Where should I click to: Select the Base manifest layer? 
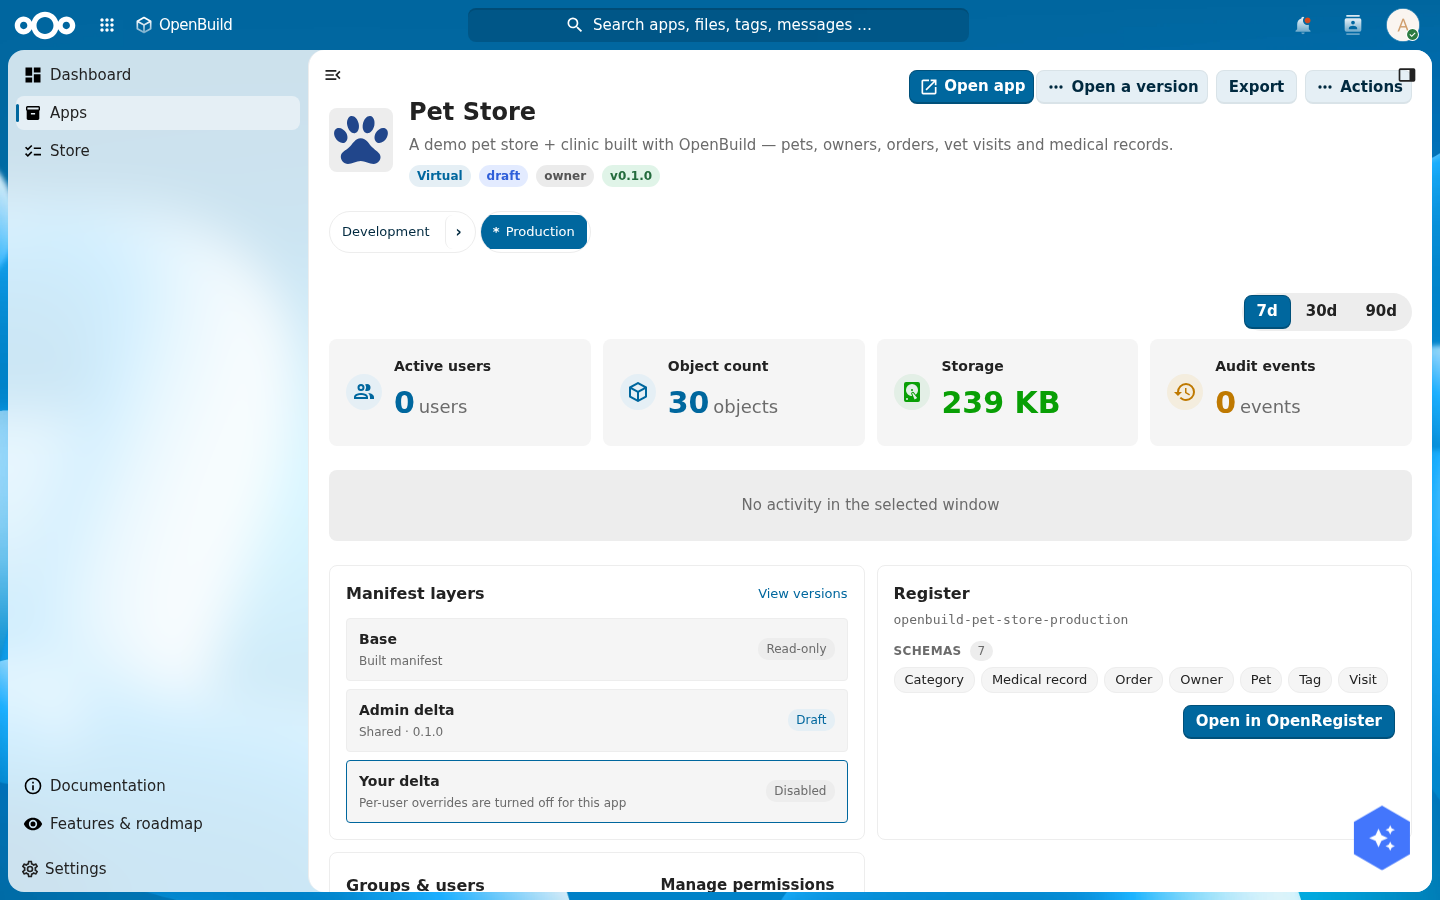(597, 650)
